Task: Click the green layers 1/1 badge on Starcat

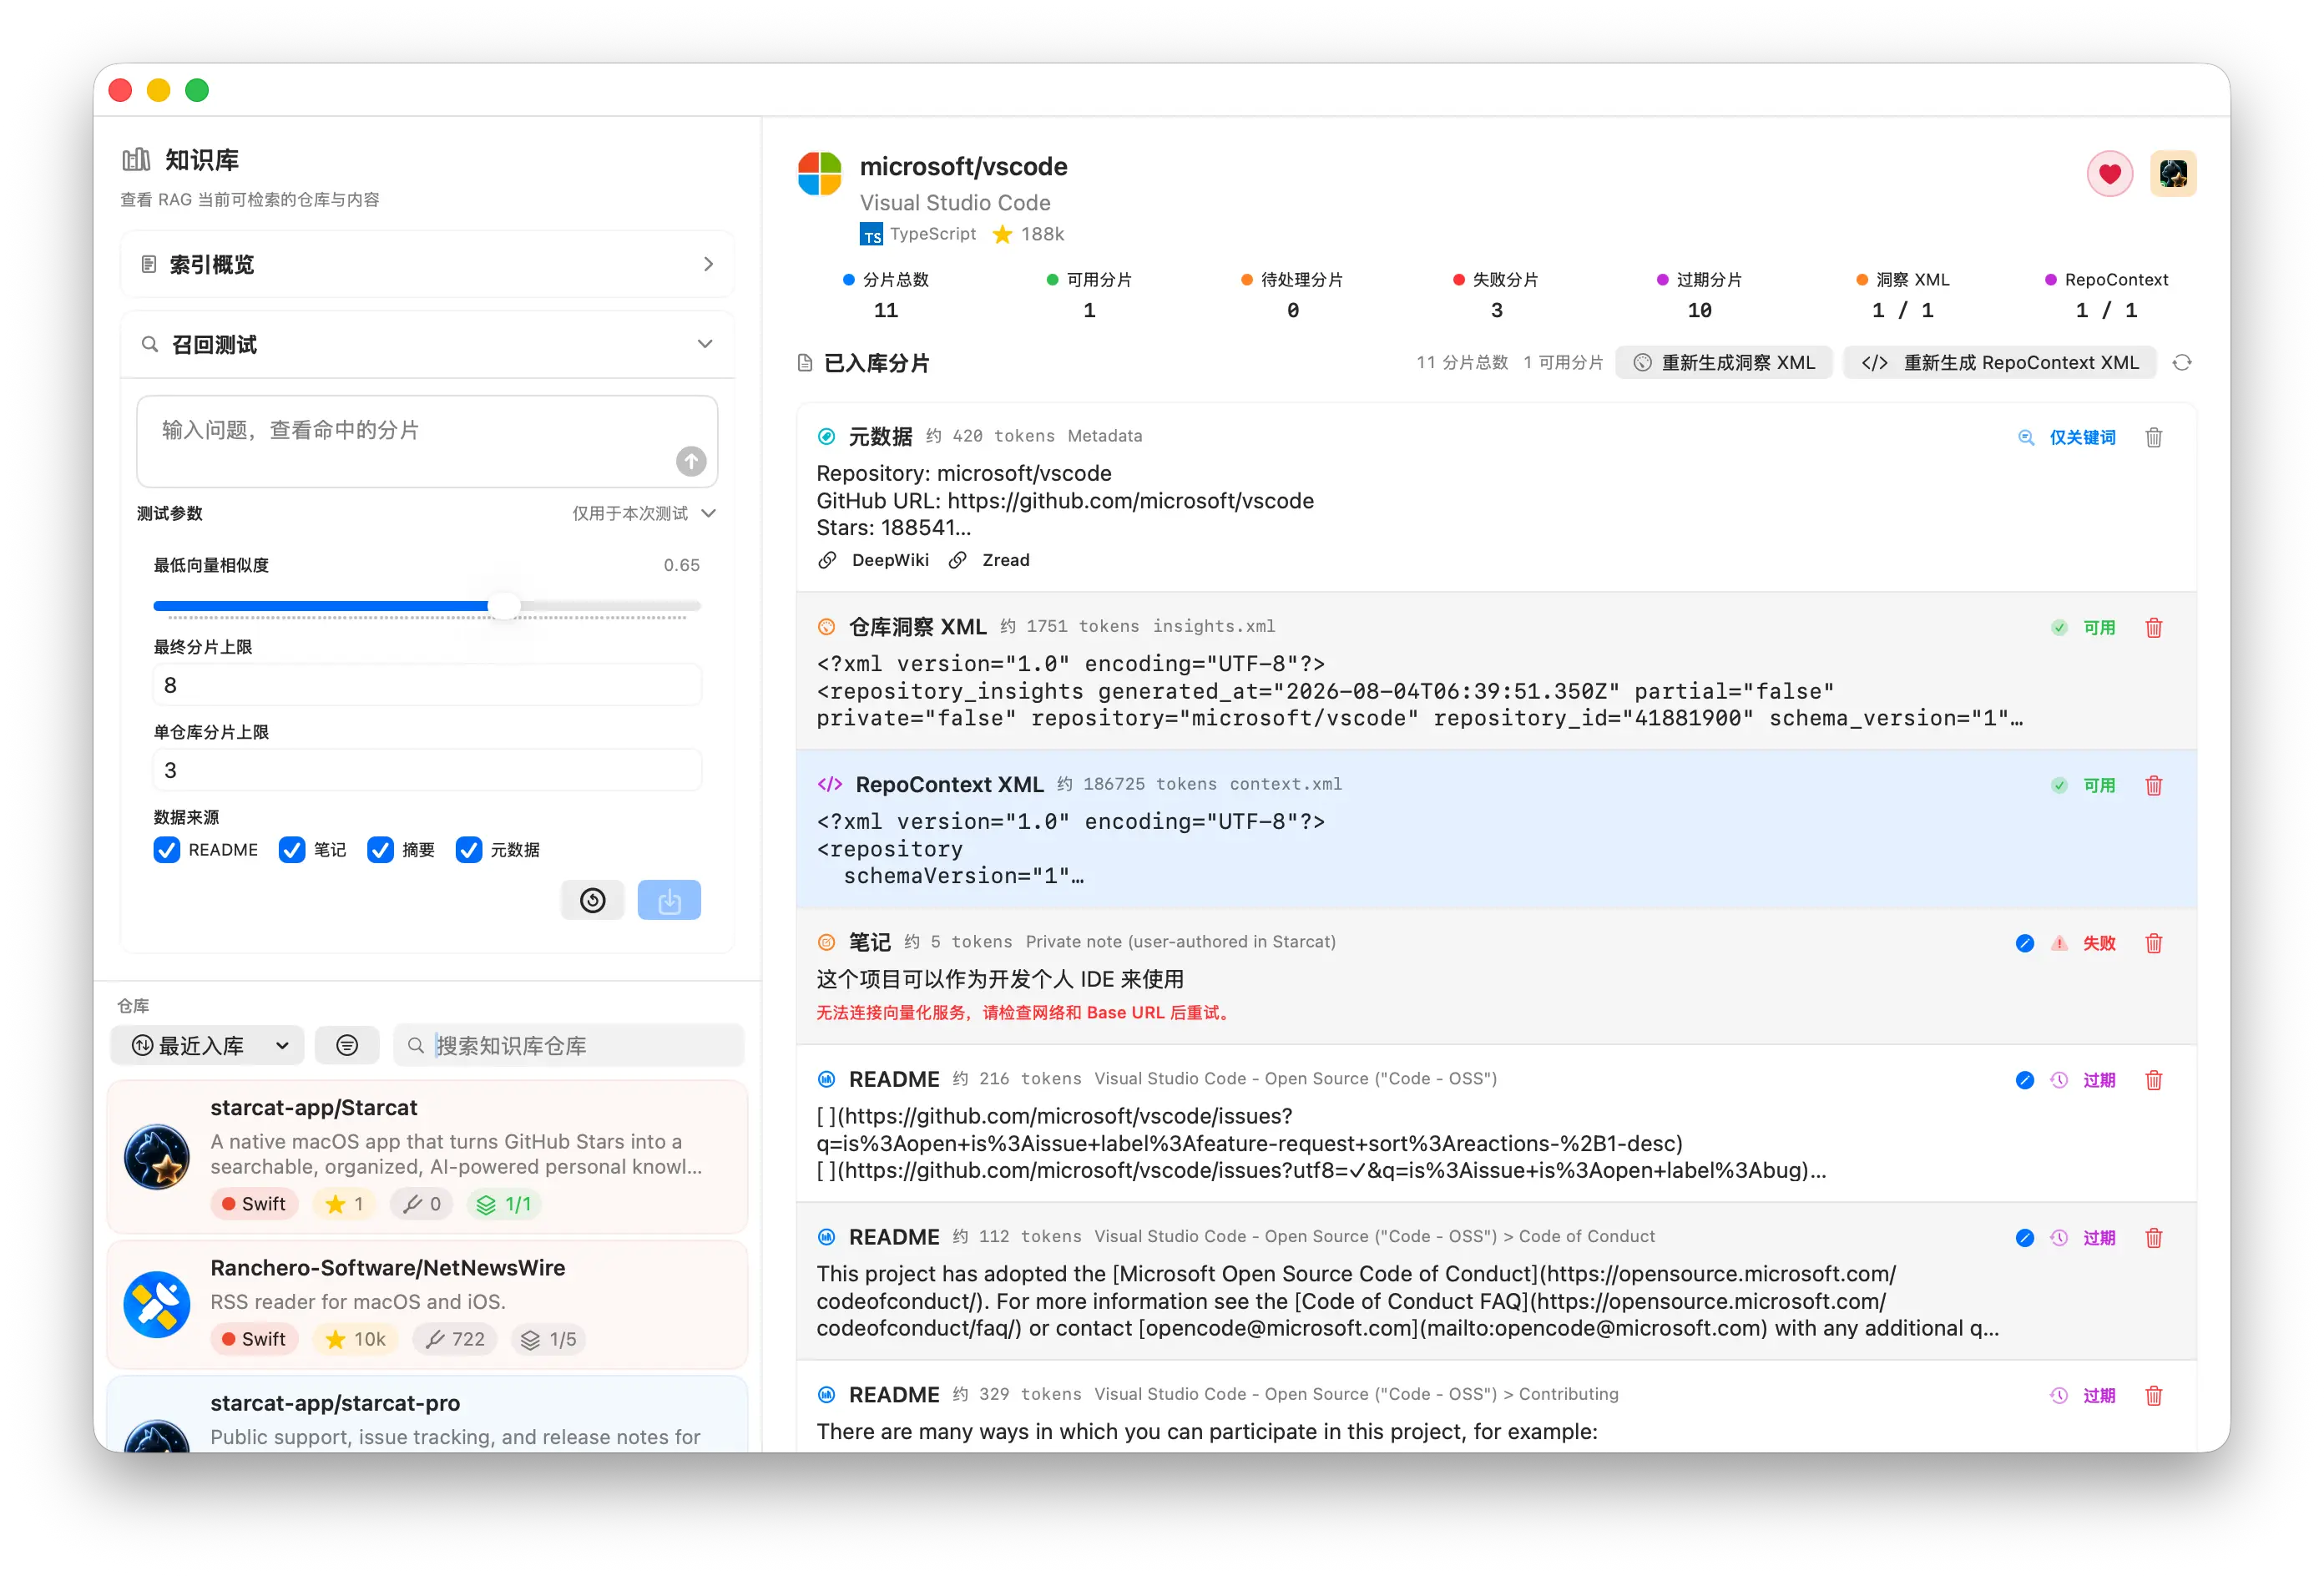Action: click(x=504, y=1205)
